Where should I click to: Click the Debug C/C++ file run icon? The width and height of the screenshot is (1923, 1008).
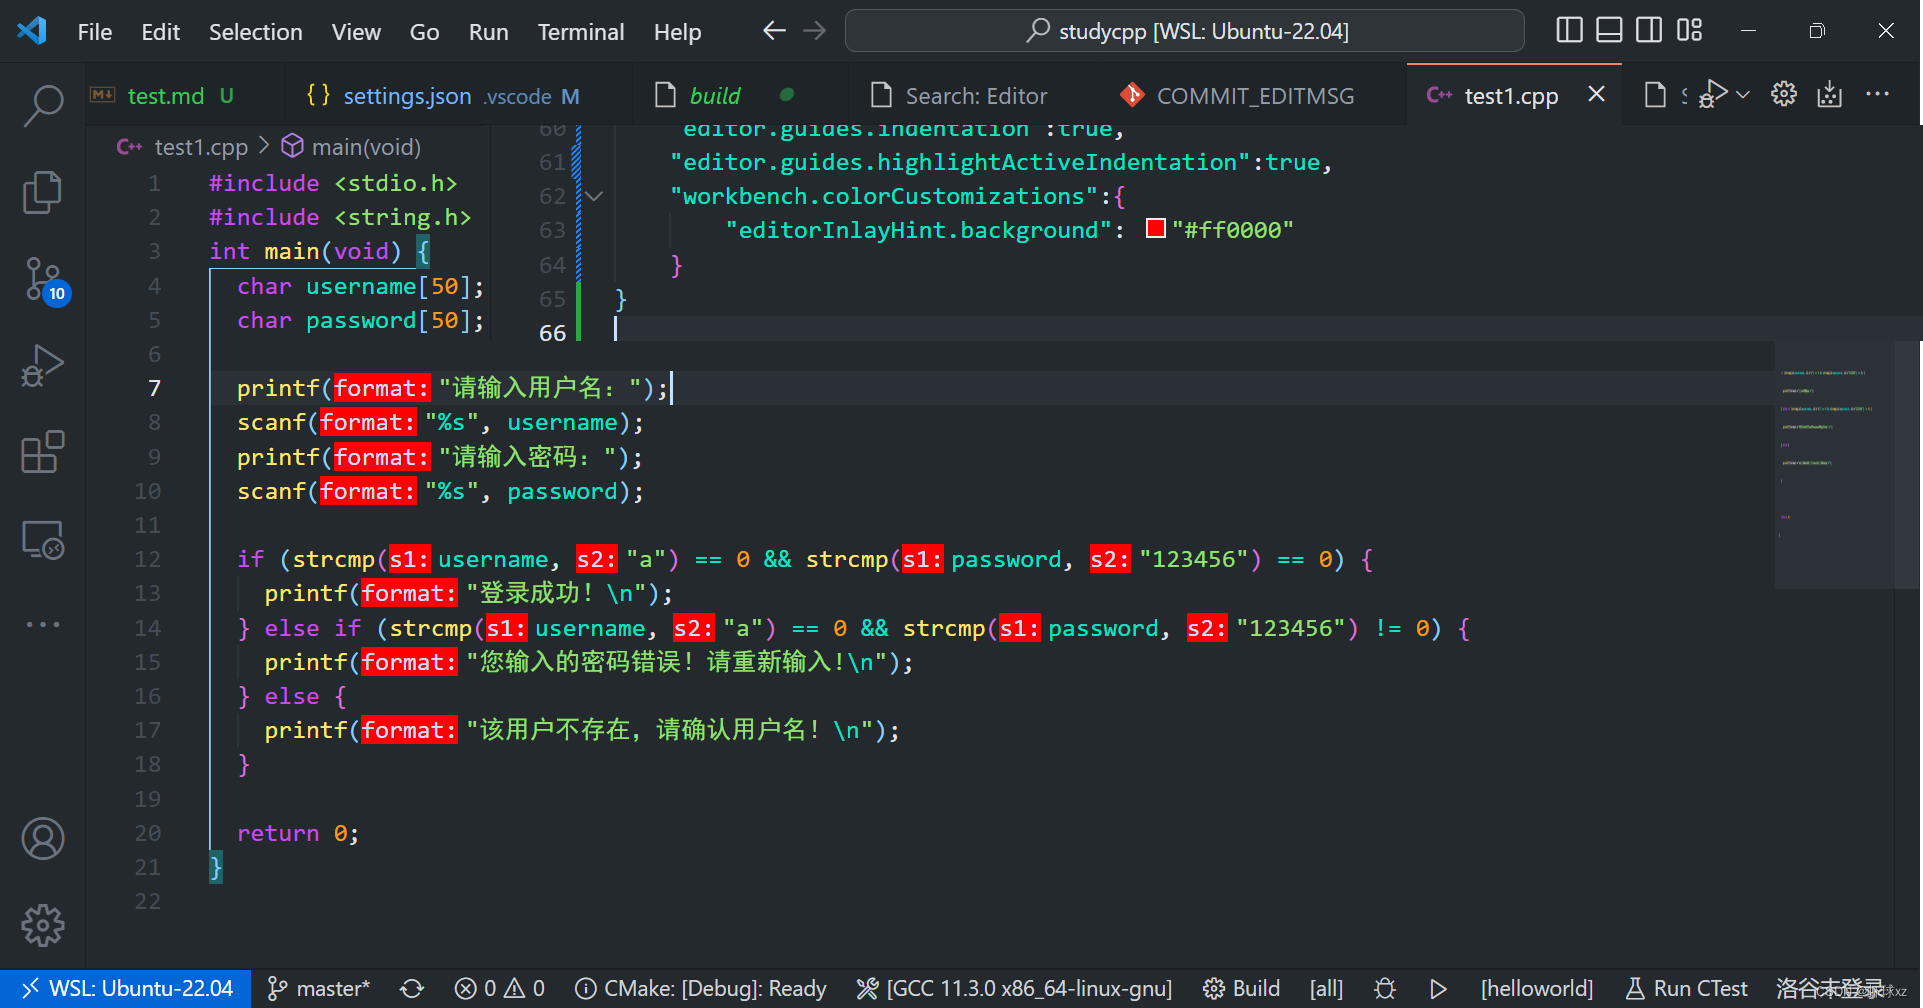pyautogui.click(x=1713, y=94)
